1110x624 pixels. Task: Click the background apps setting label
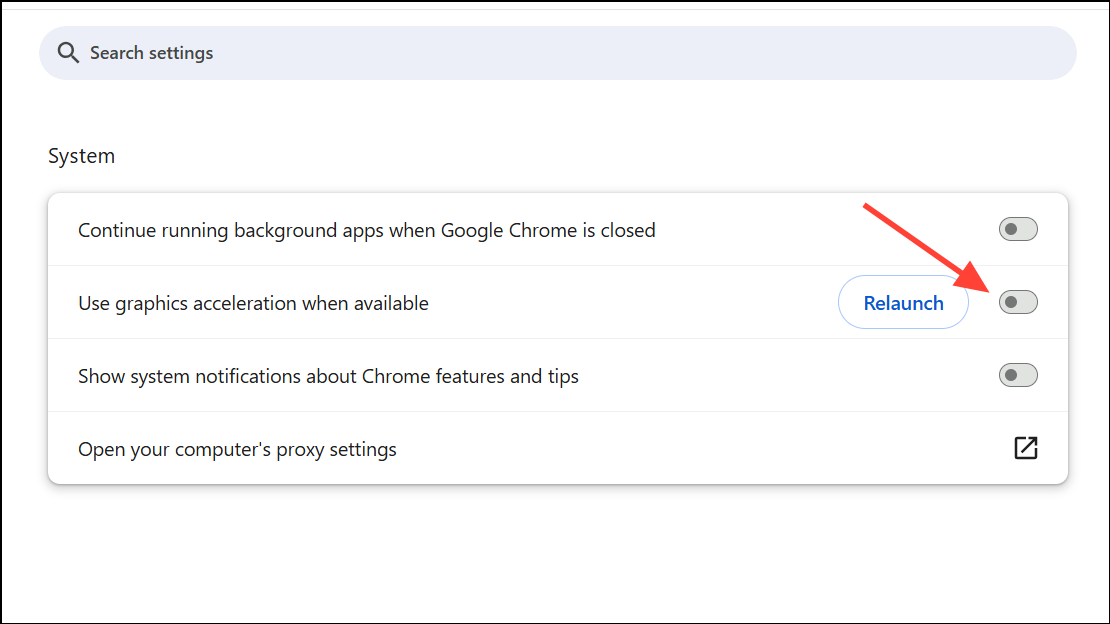366,229
